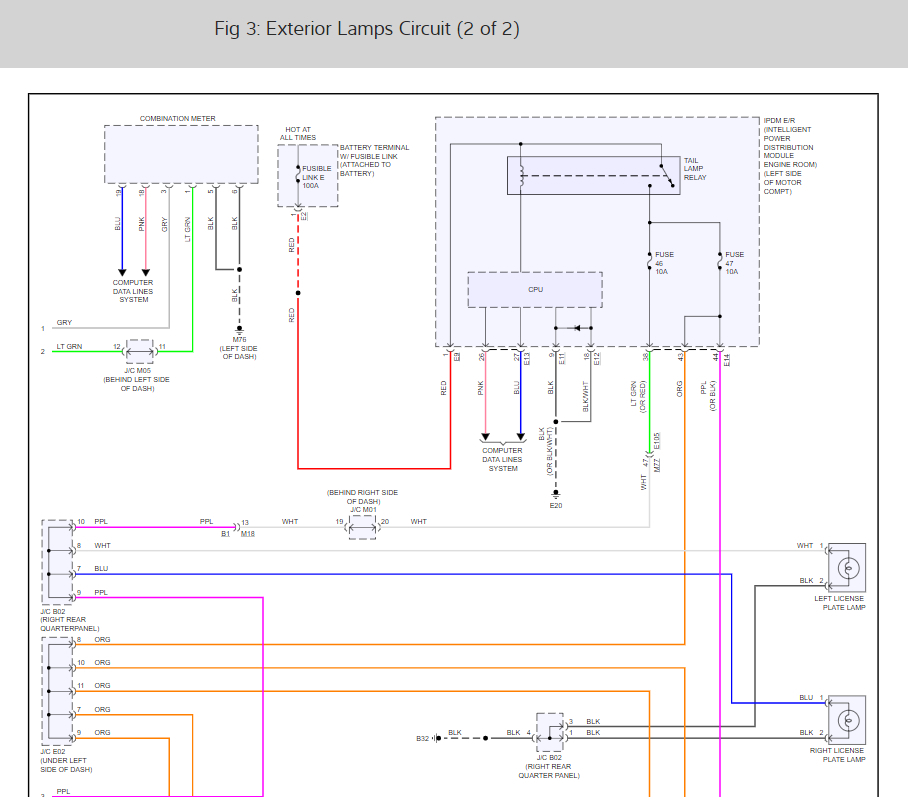Select the HOT AT ALL TIMES label

click(298, 134)
